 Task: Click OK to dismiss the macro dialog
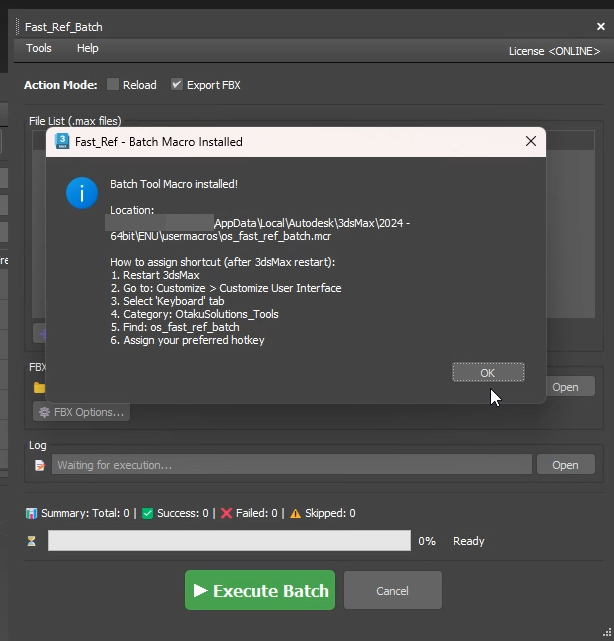coord(487,372)
